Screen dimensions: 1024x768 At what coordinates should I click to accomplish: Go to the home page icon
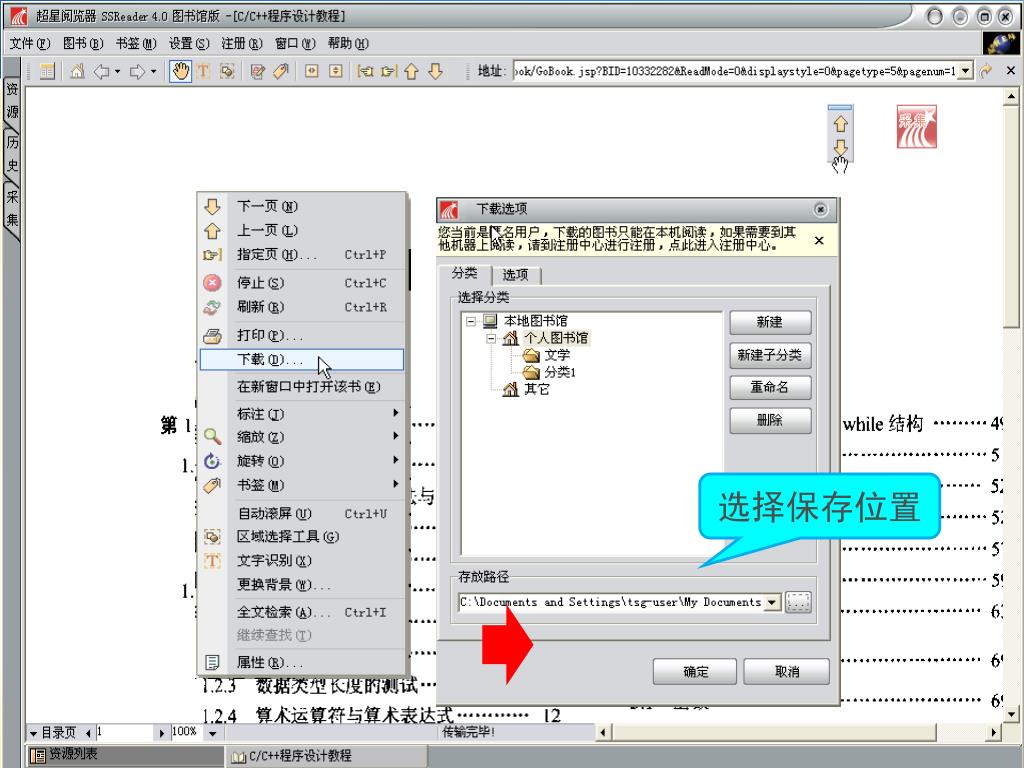(x=77, y=71)
